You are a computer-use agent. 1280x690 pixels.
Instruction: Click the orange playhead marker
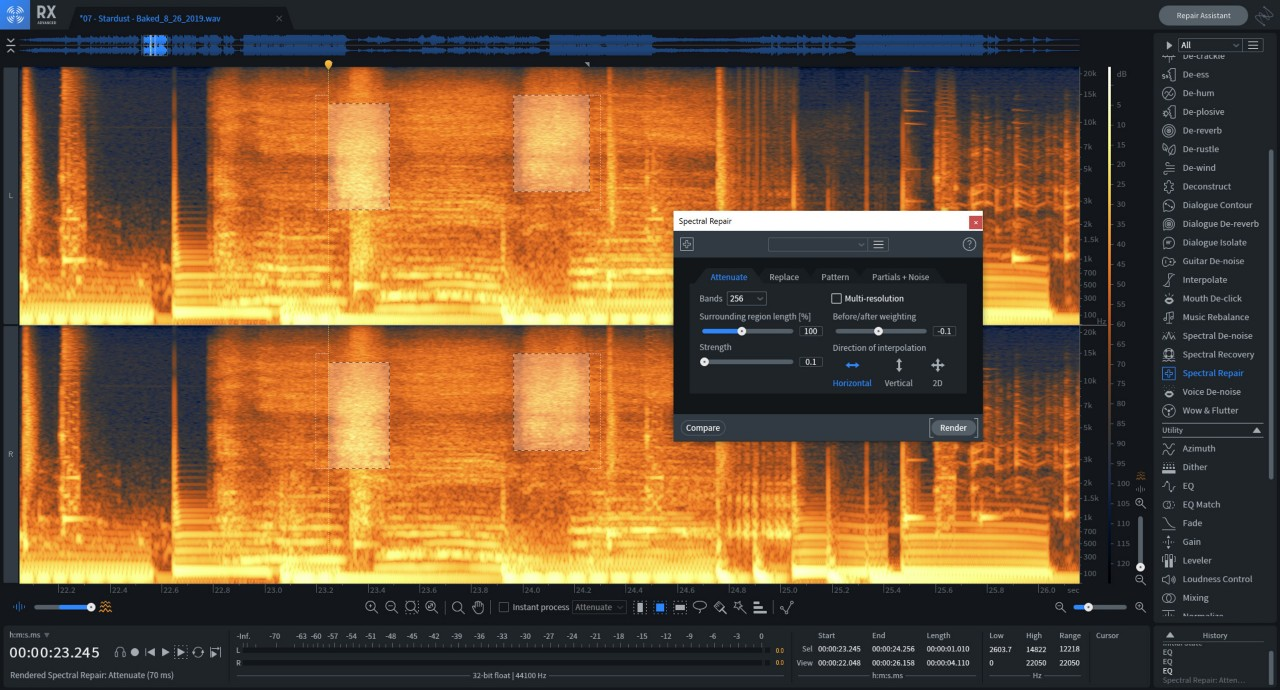328,65
